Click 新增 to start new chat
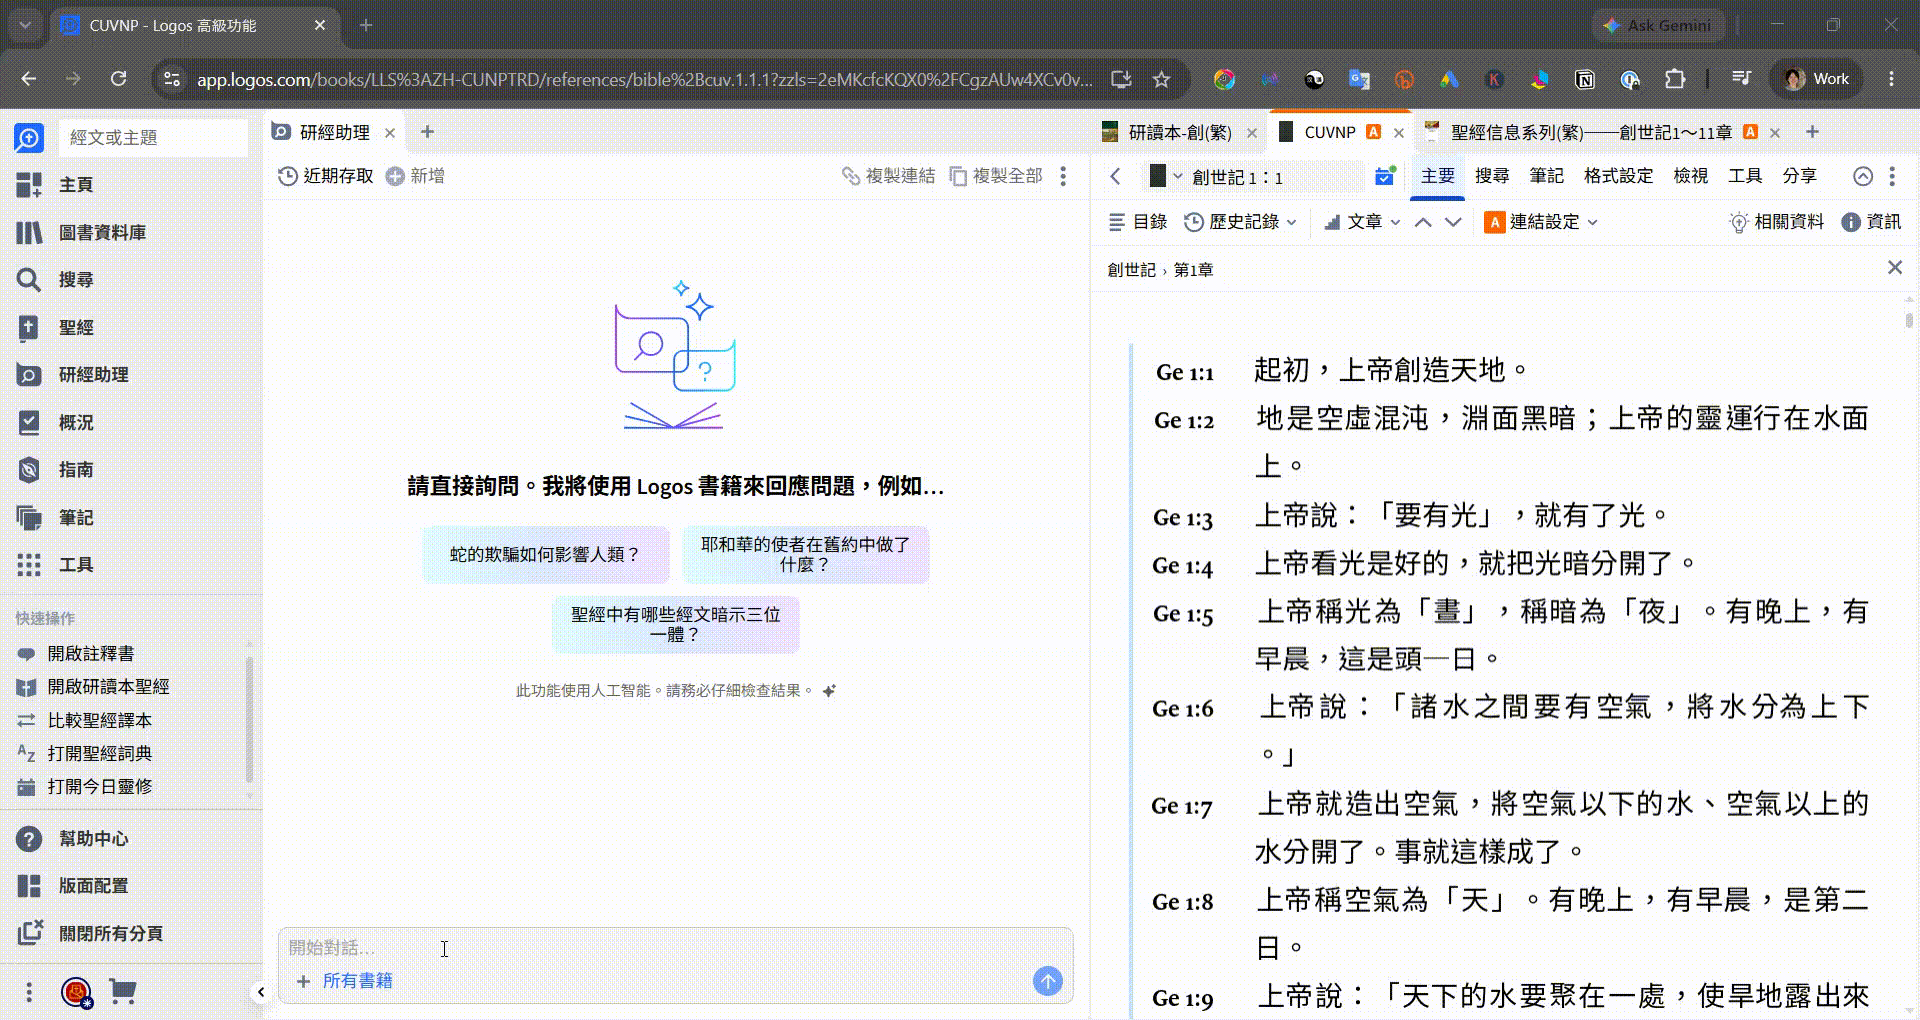1920x1020 pixels. [x=415, y=176]
